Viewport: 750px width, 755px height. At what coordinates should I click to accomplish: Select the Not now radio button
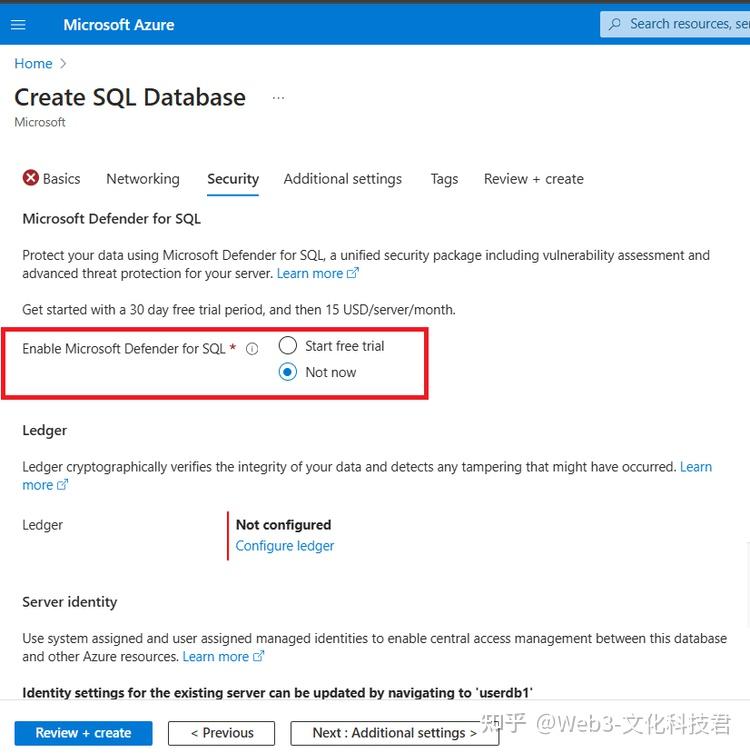click(288, 372)
